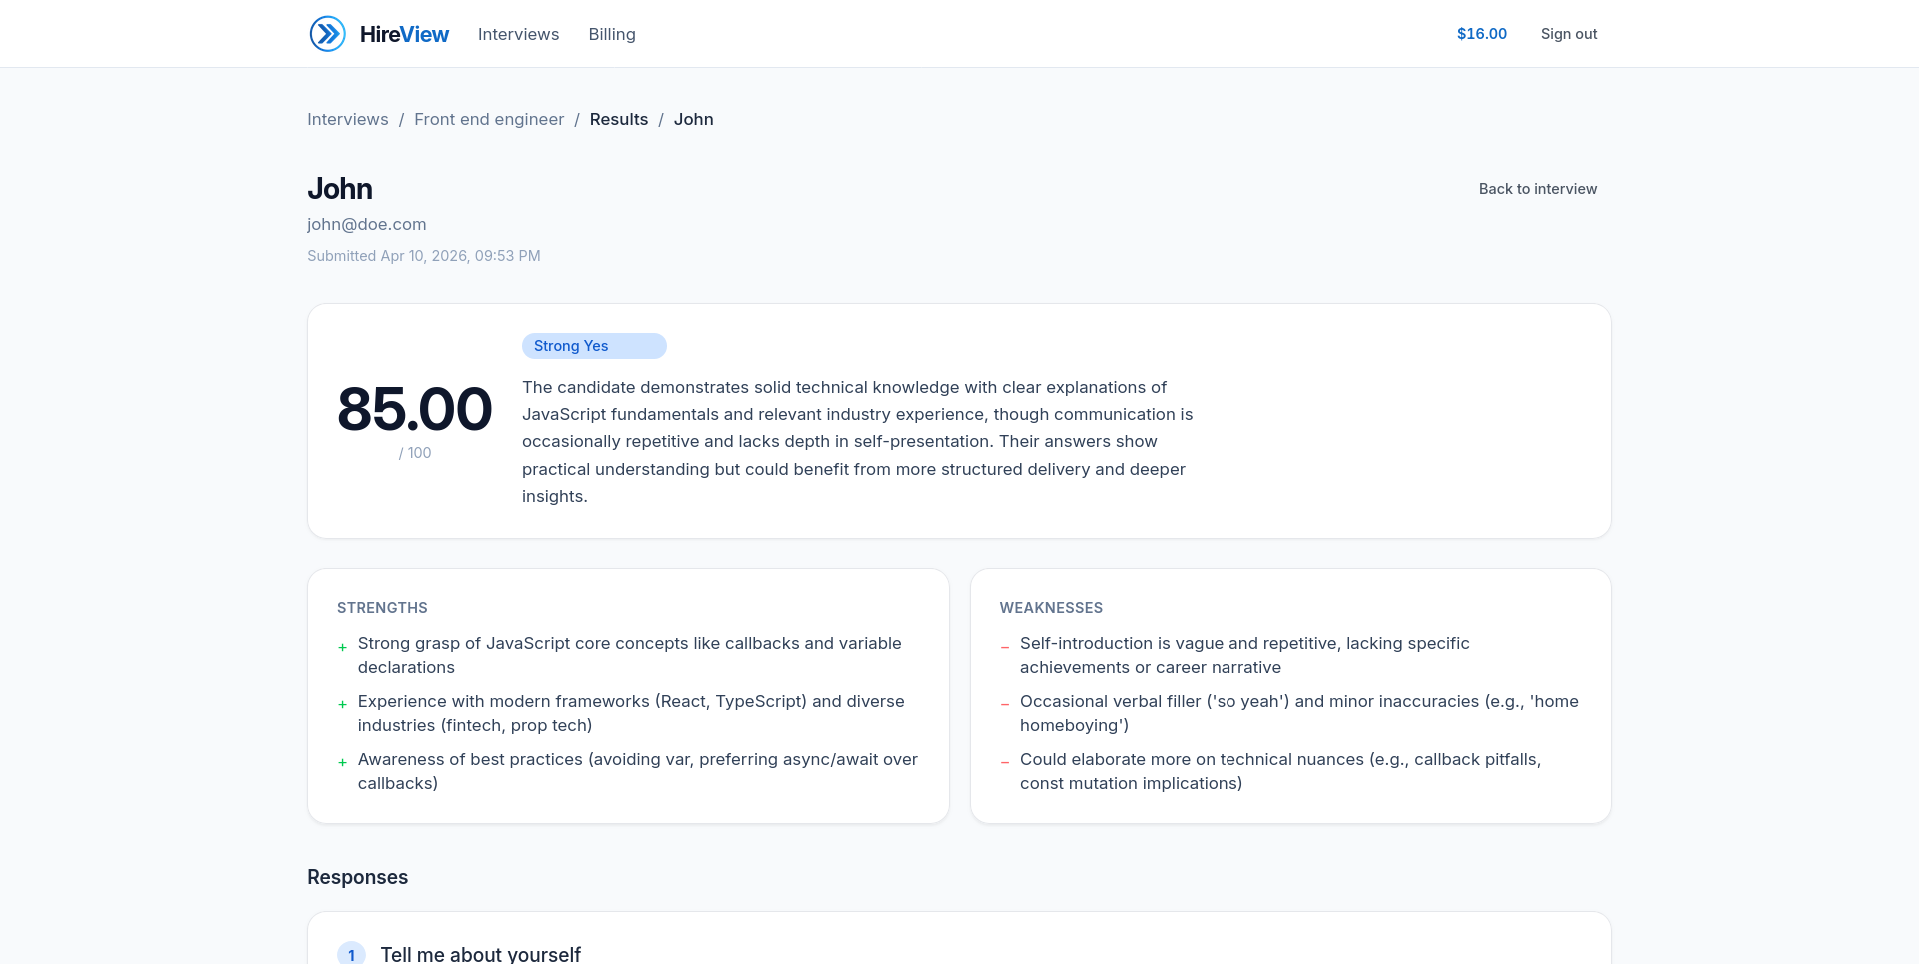Image resolution: width=1920 pixels, height=964 pixels.
Task: Click the numbered badge for question 1
Action: [351, 953]
